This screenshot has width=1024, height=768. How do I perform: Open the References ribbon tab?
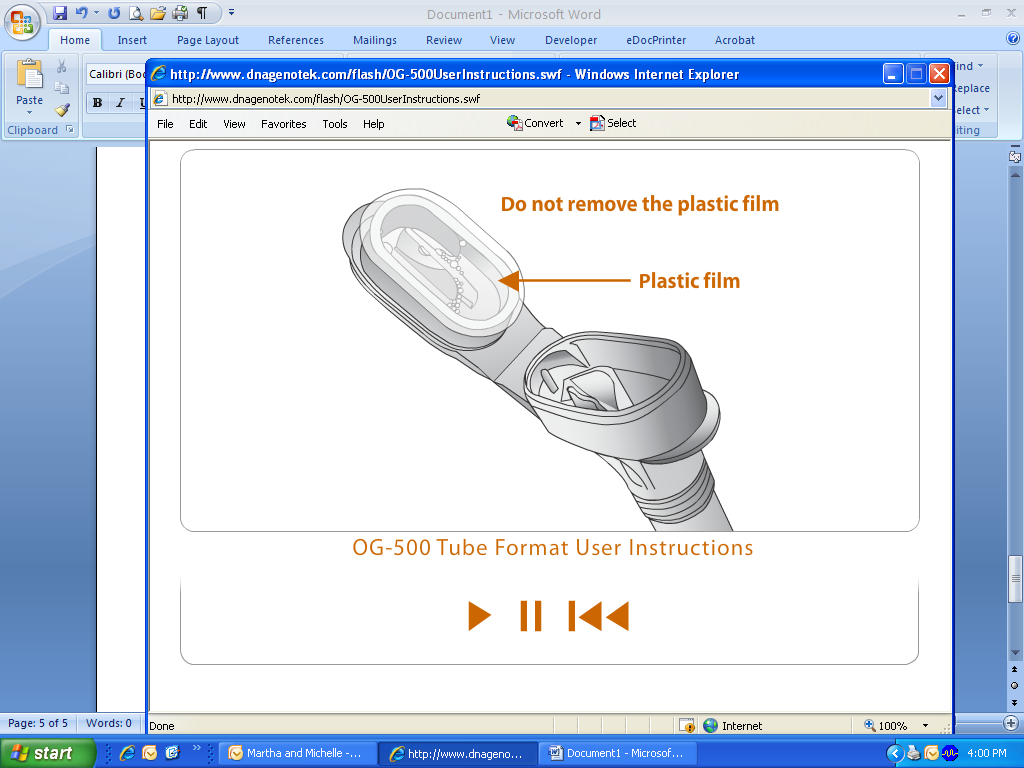coord(296,40)
